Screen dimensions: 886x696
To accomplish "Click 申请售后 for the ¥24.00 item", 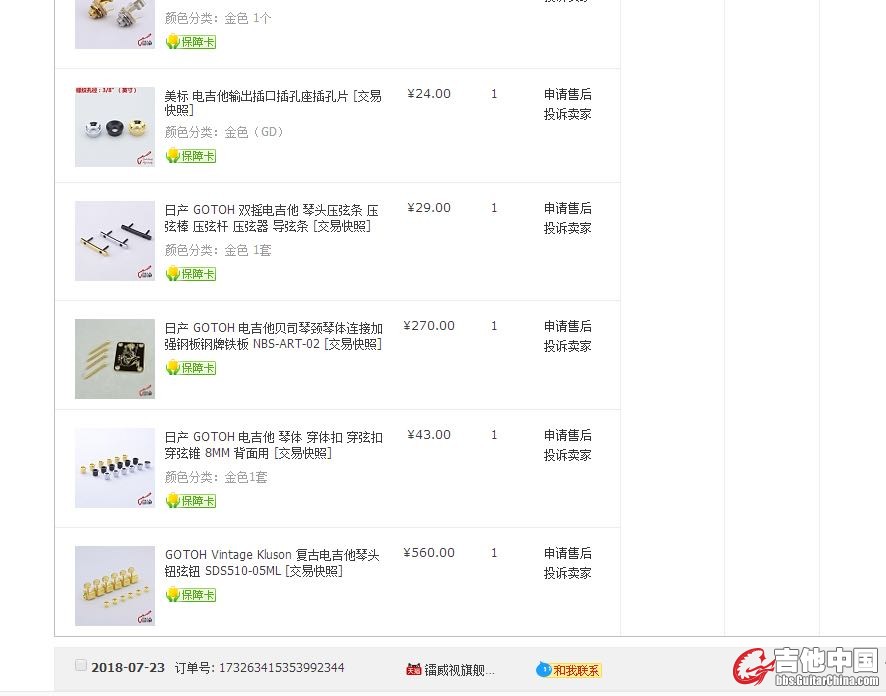I will pyautogui.click(x=567, y=94).
